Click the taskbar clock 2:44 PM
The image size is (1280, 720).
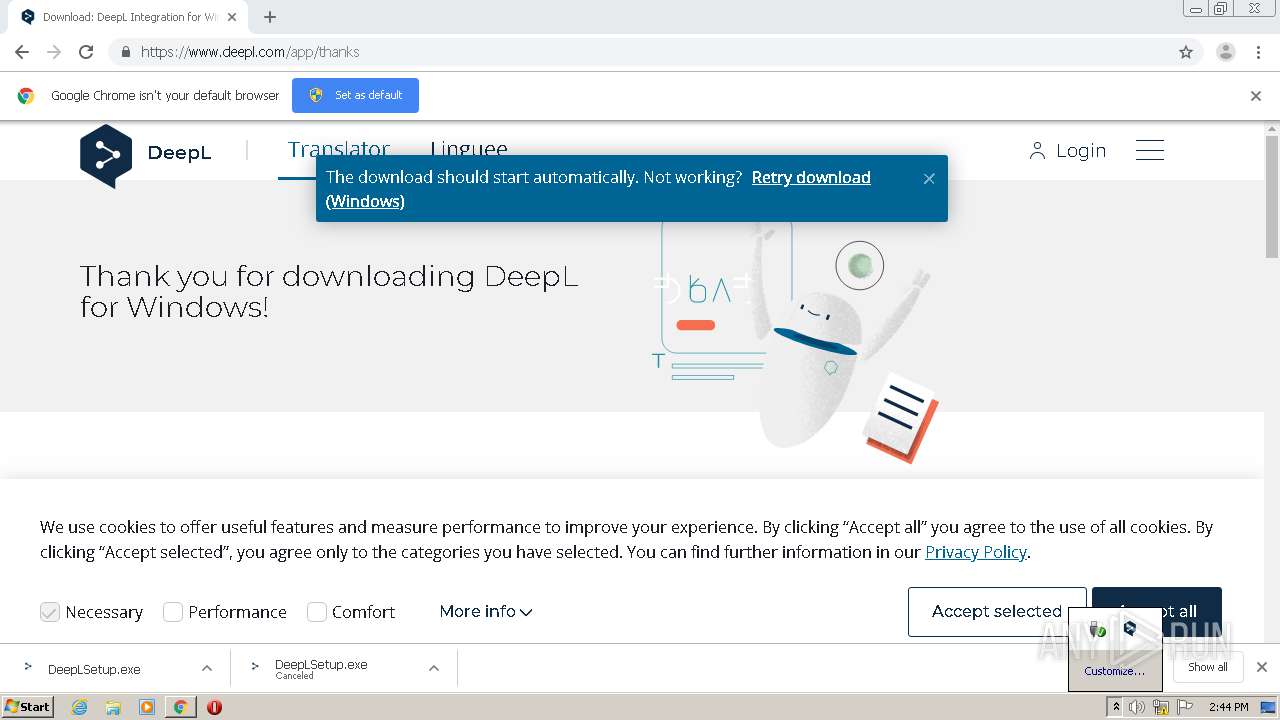[x=1228, y=707]
